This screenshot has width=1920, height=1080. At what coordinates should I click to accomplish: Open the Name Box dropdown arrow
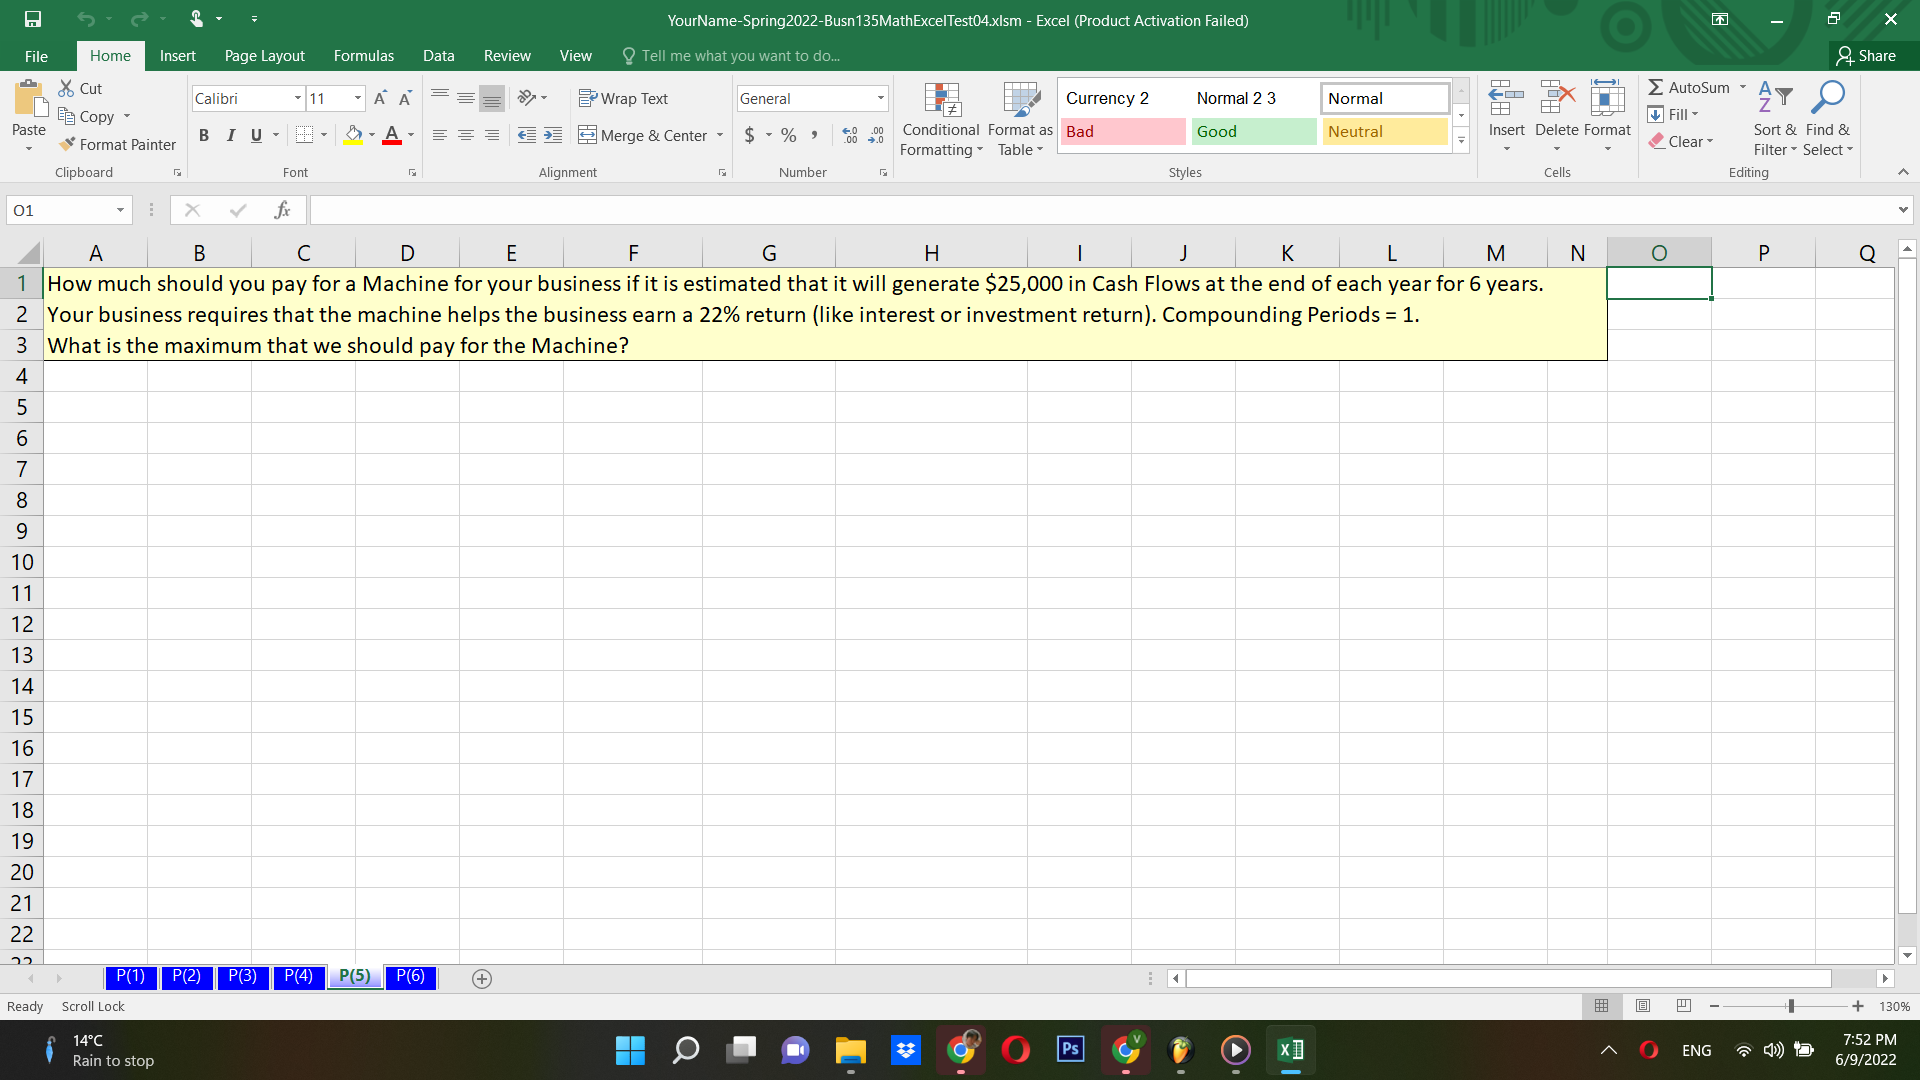[120, 210]
